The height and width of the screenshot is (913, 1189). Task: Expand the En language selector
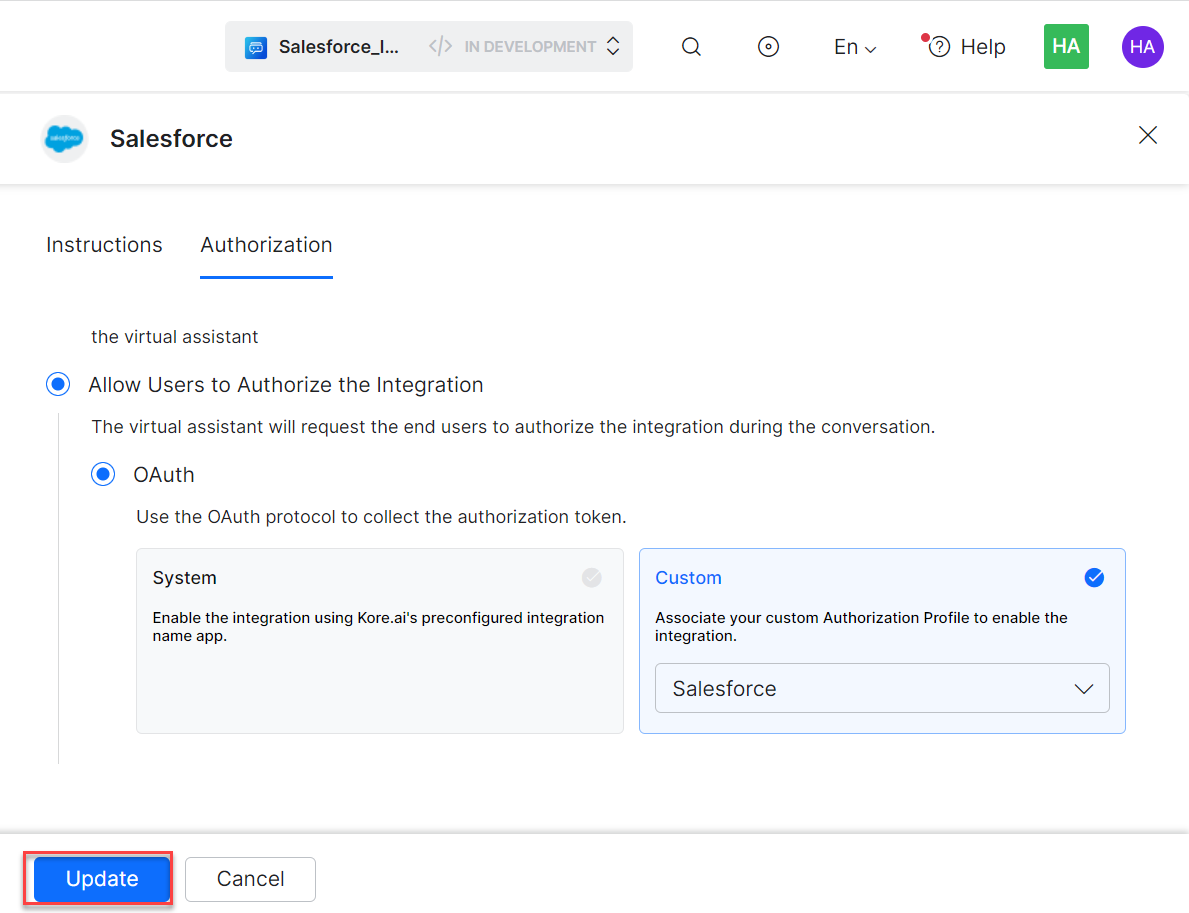[x=855, y=47]
